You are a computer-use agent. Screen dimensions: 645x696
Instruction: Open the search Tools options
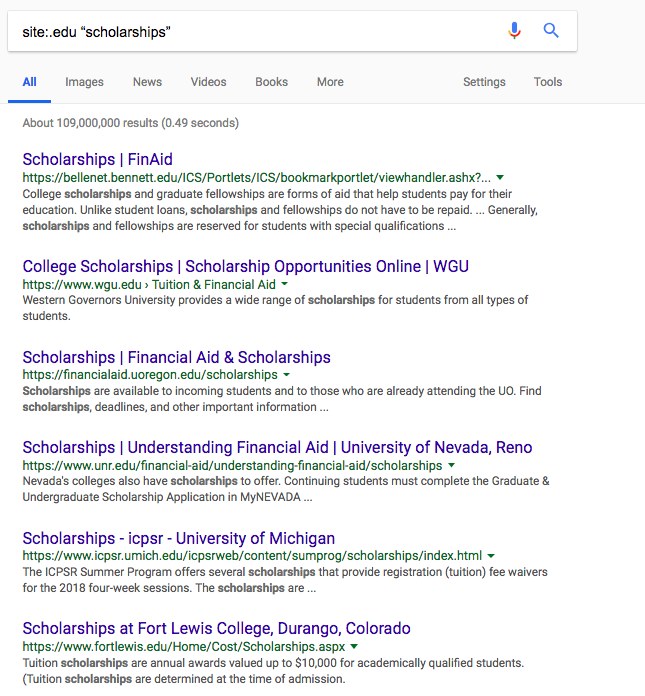point(548,82)
